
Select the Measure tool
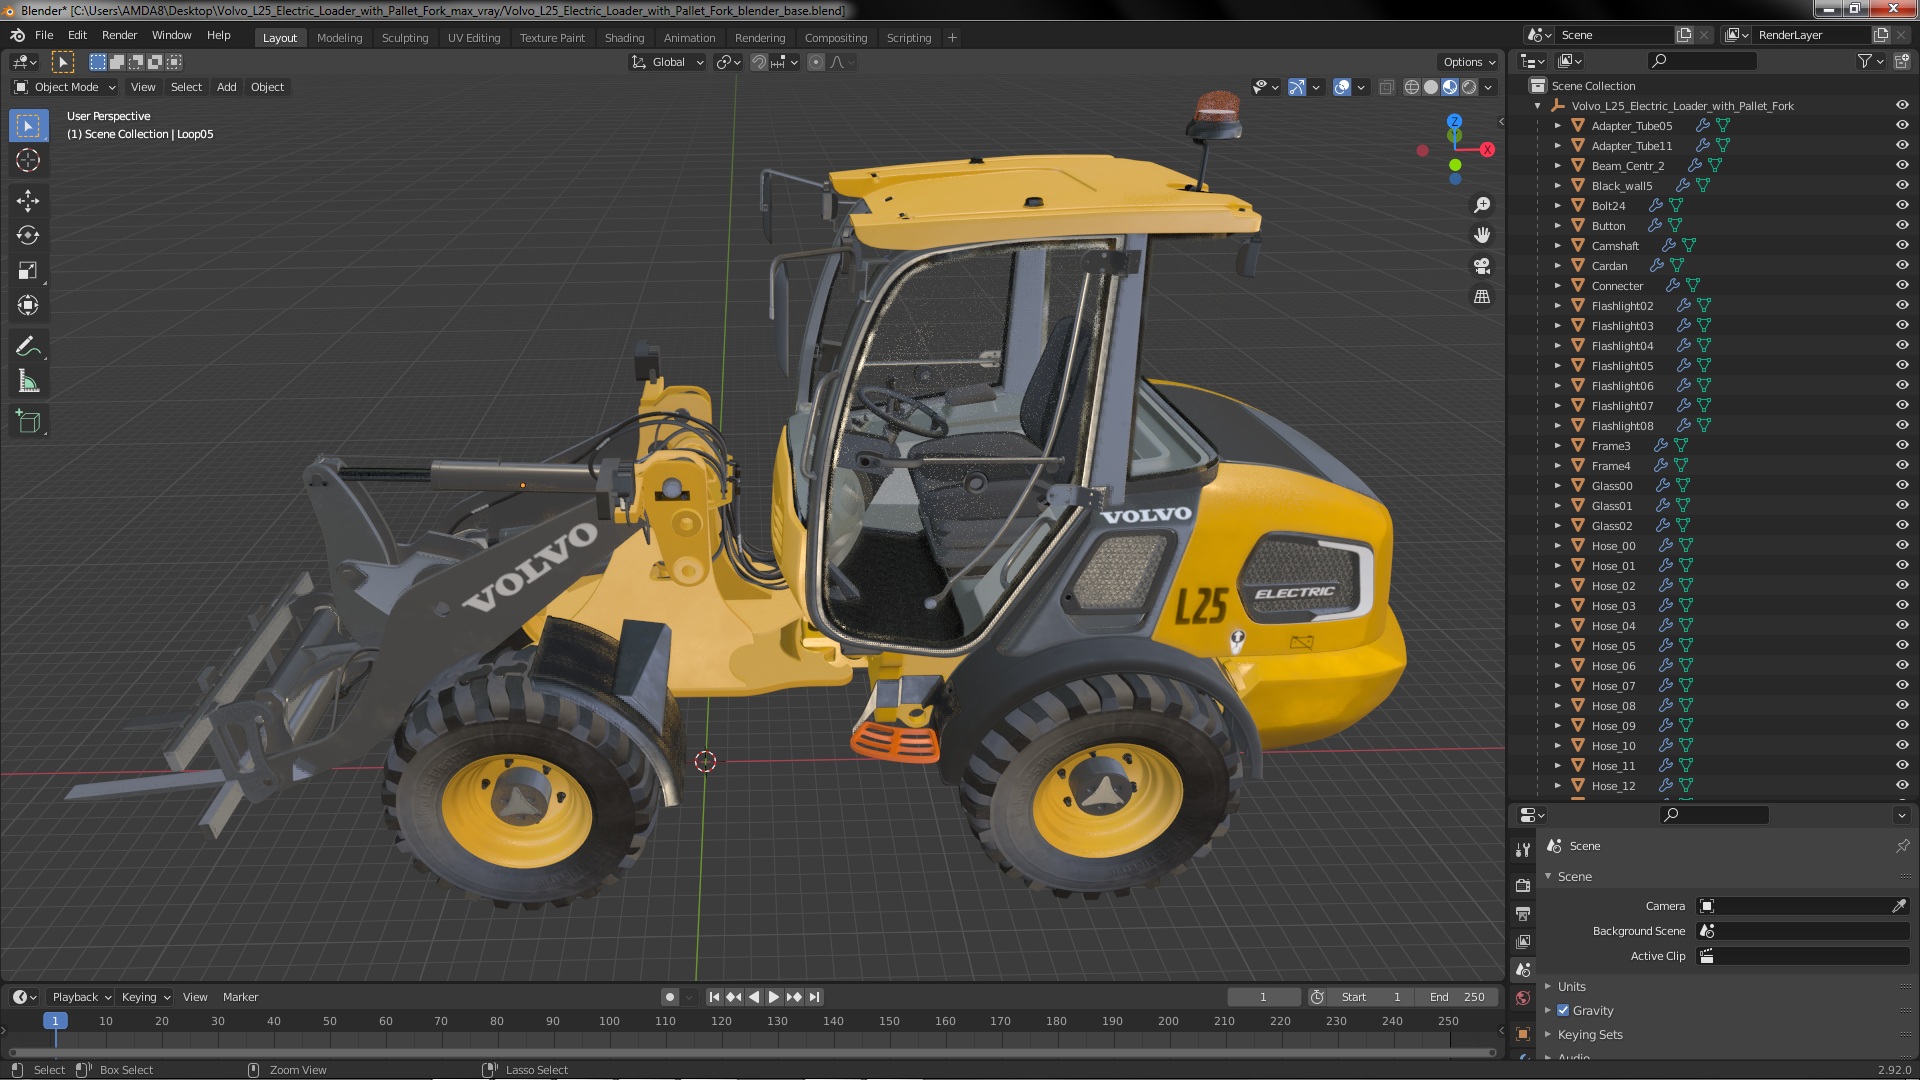pos(28,381)
